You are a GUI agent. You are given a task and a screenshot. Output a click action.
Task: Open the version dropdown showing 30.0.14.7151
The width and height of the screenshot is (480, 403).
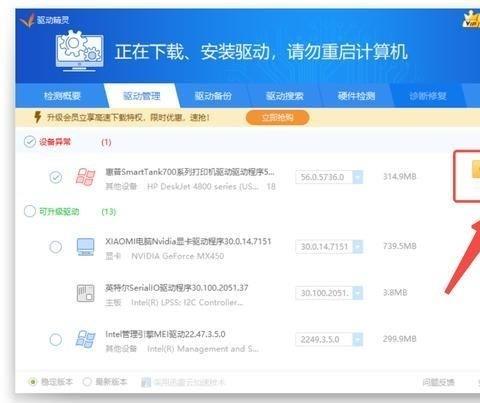[358, 247]
